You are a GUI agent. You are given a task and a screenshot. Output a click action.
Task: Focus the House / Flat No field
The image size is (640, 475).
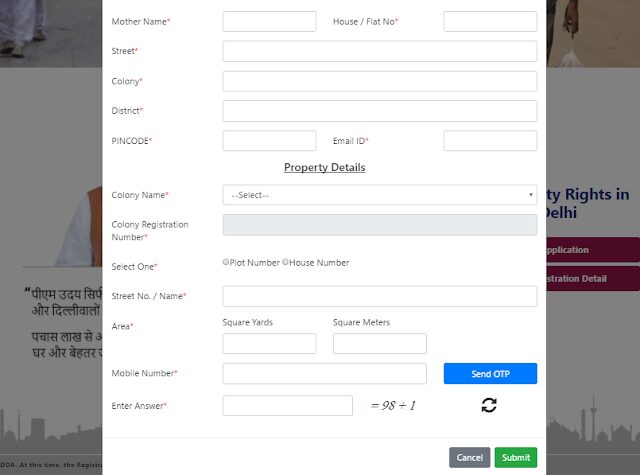pos(490,21)
